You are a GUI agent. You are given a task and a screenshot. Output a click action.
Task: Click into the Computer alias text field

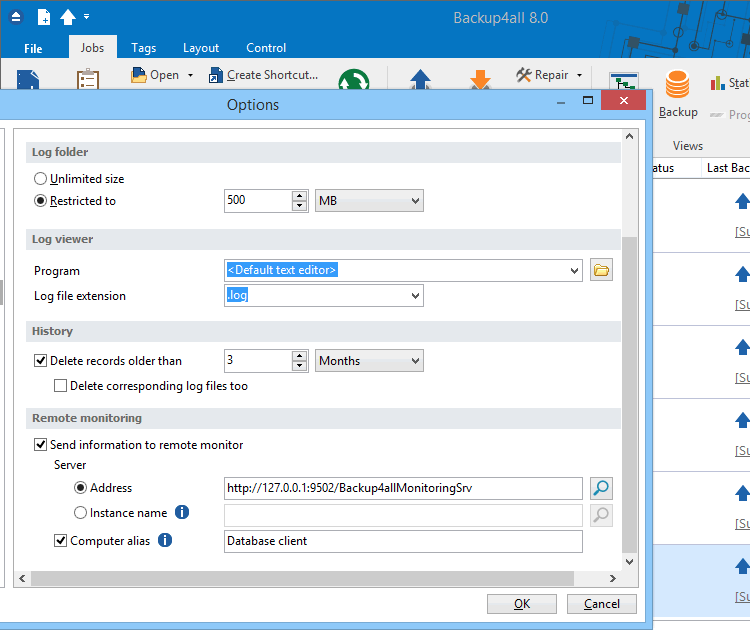click(403, 541)
